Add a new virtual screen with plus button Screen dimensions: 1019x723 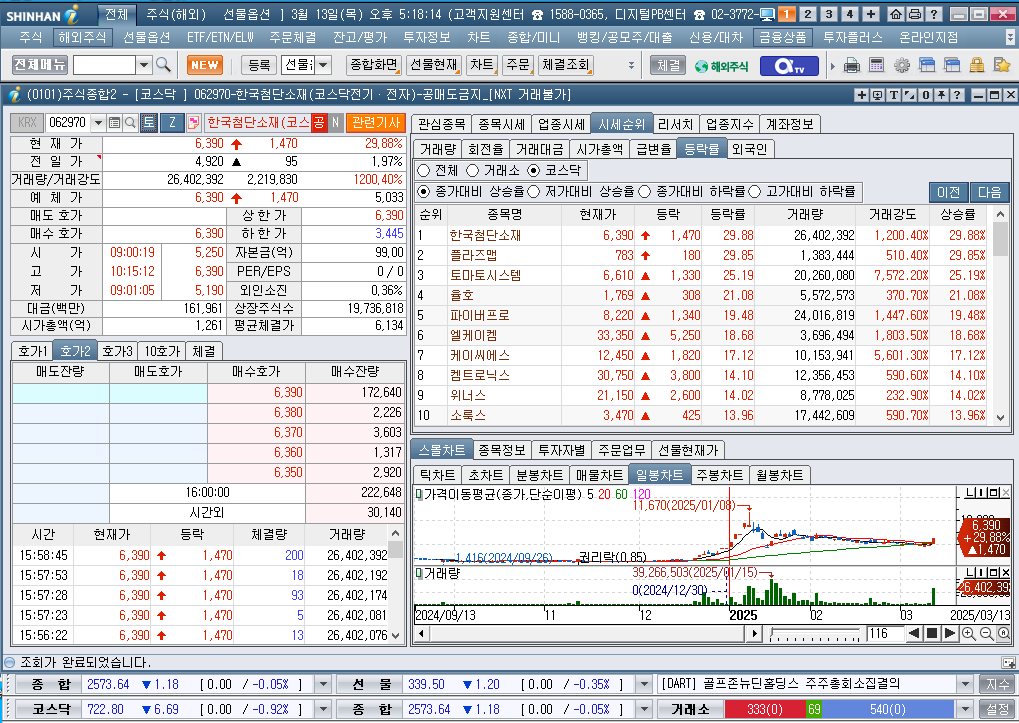tap(871, 14)
